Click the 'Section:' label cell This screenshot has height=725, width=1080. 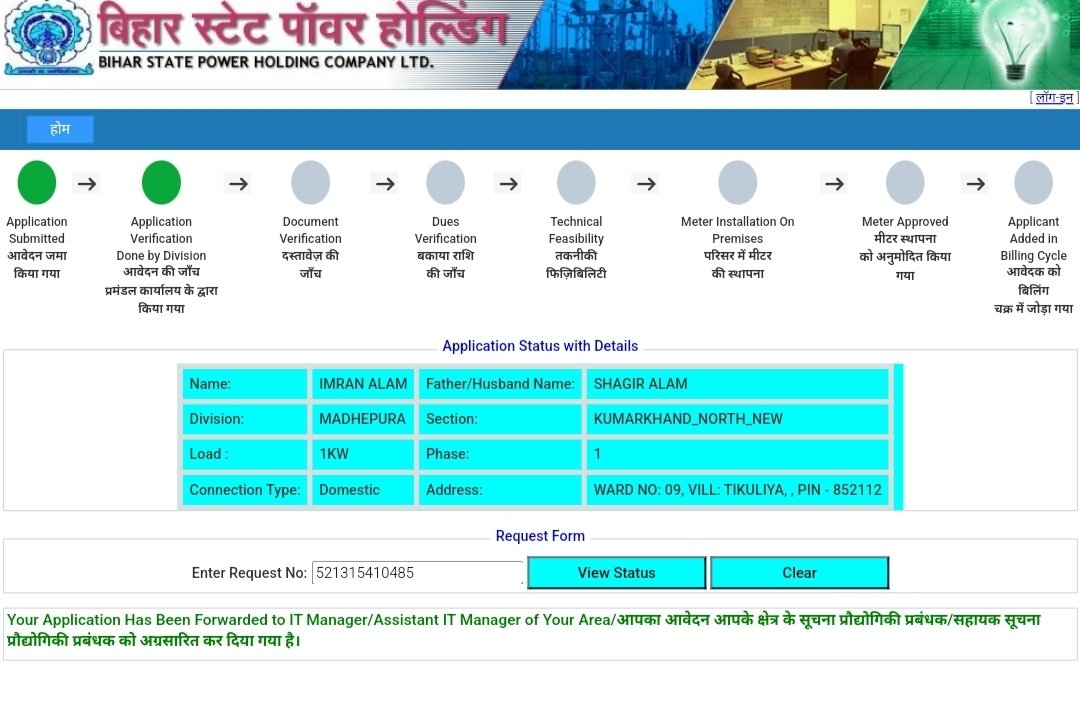point(501,419)
